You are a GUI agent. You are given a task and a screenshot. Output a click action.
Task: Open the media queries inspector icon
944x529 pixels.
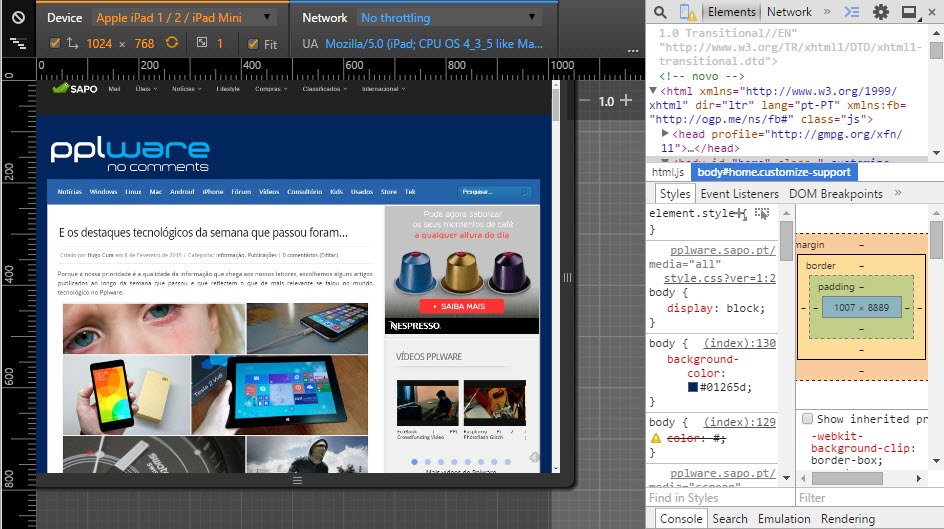18,43
